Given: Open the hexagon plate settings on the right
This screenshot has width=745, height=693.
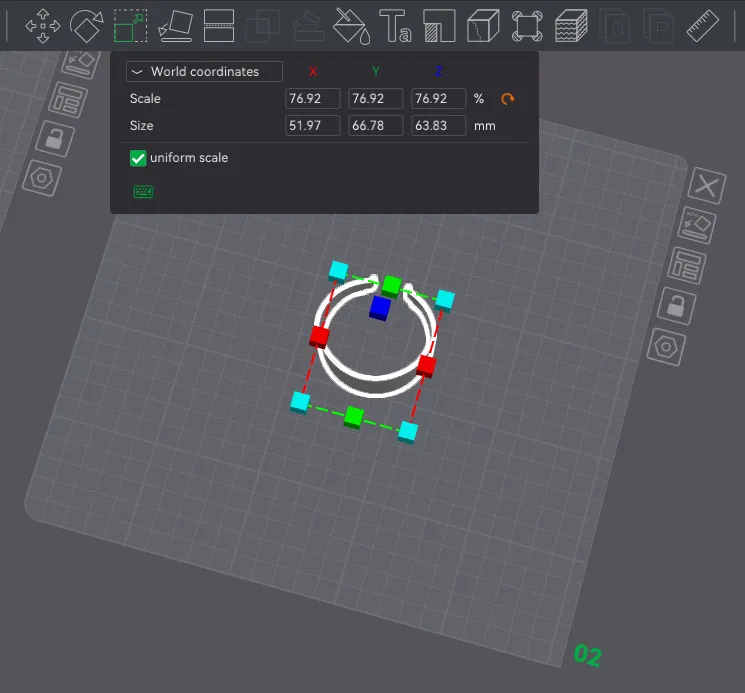Looking at the screenshot, I should click(x=665, y=346).
